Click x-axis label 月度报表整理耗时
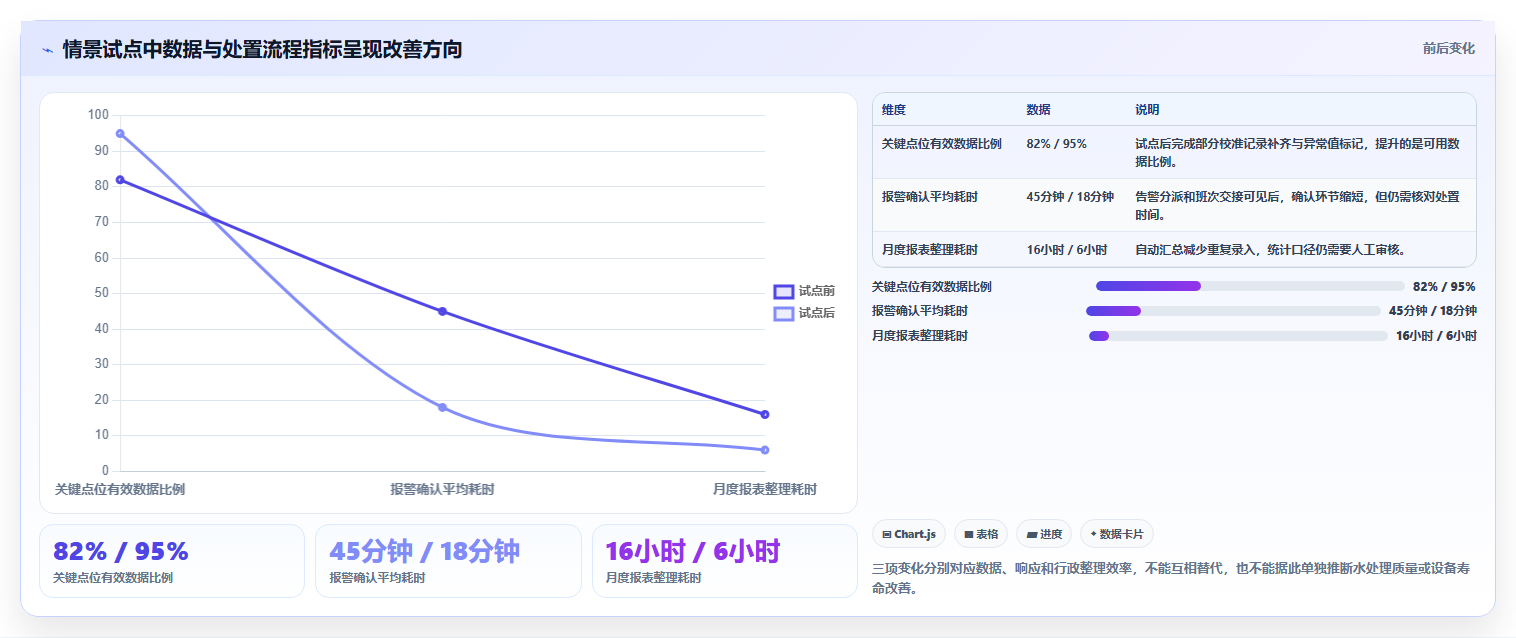 [765, 489]
